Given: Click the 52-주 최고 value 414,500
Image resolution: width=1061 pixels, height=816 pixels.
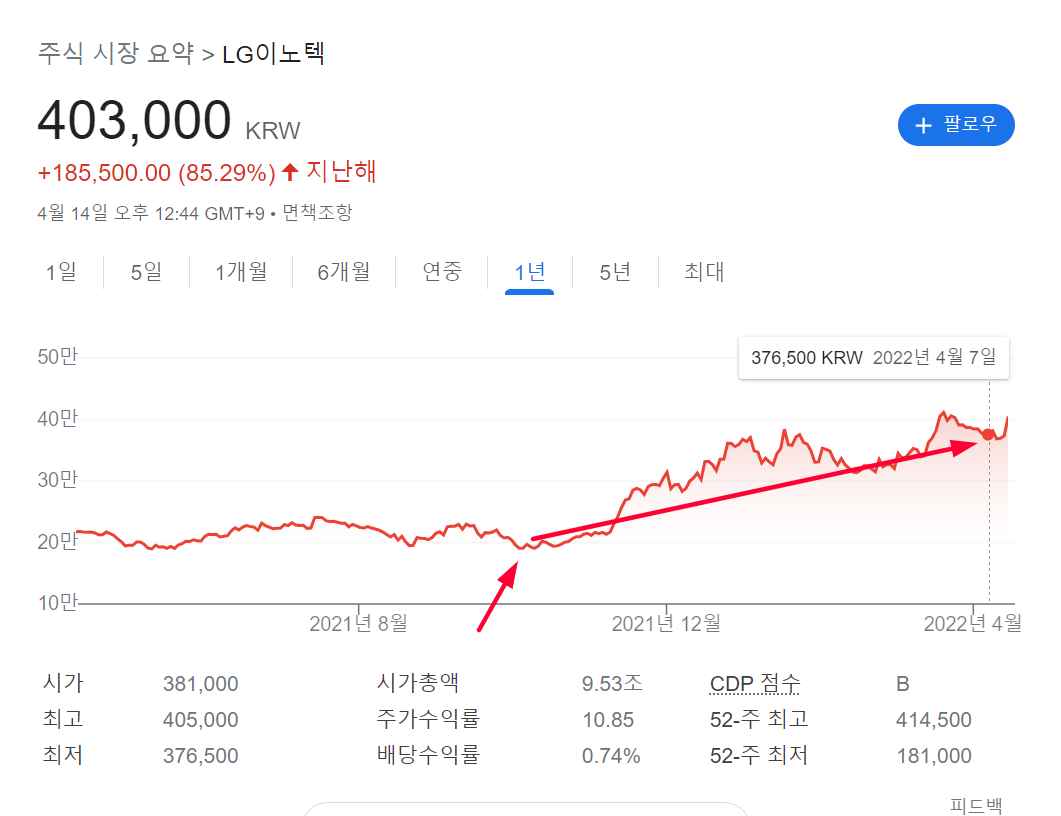Looking at the screenshot, I should [x=934, y=720].
